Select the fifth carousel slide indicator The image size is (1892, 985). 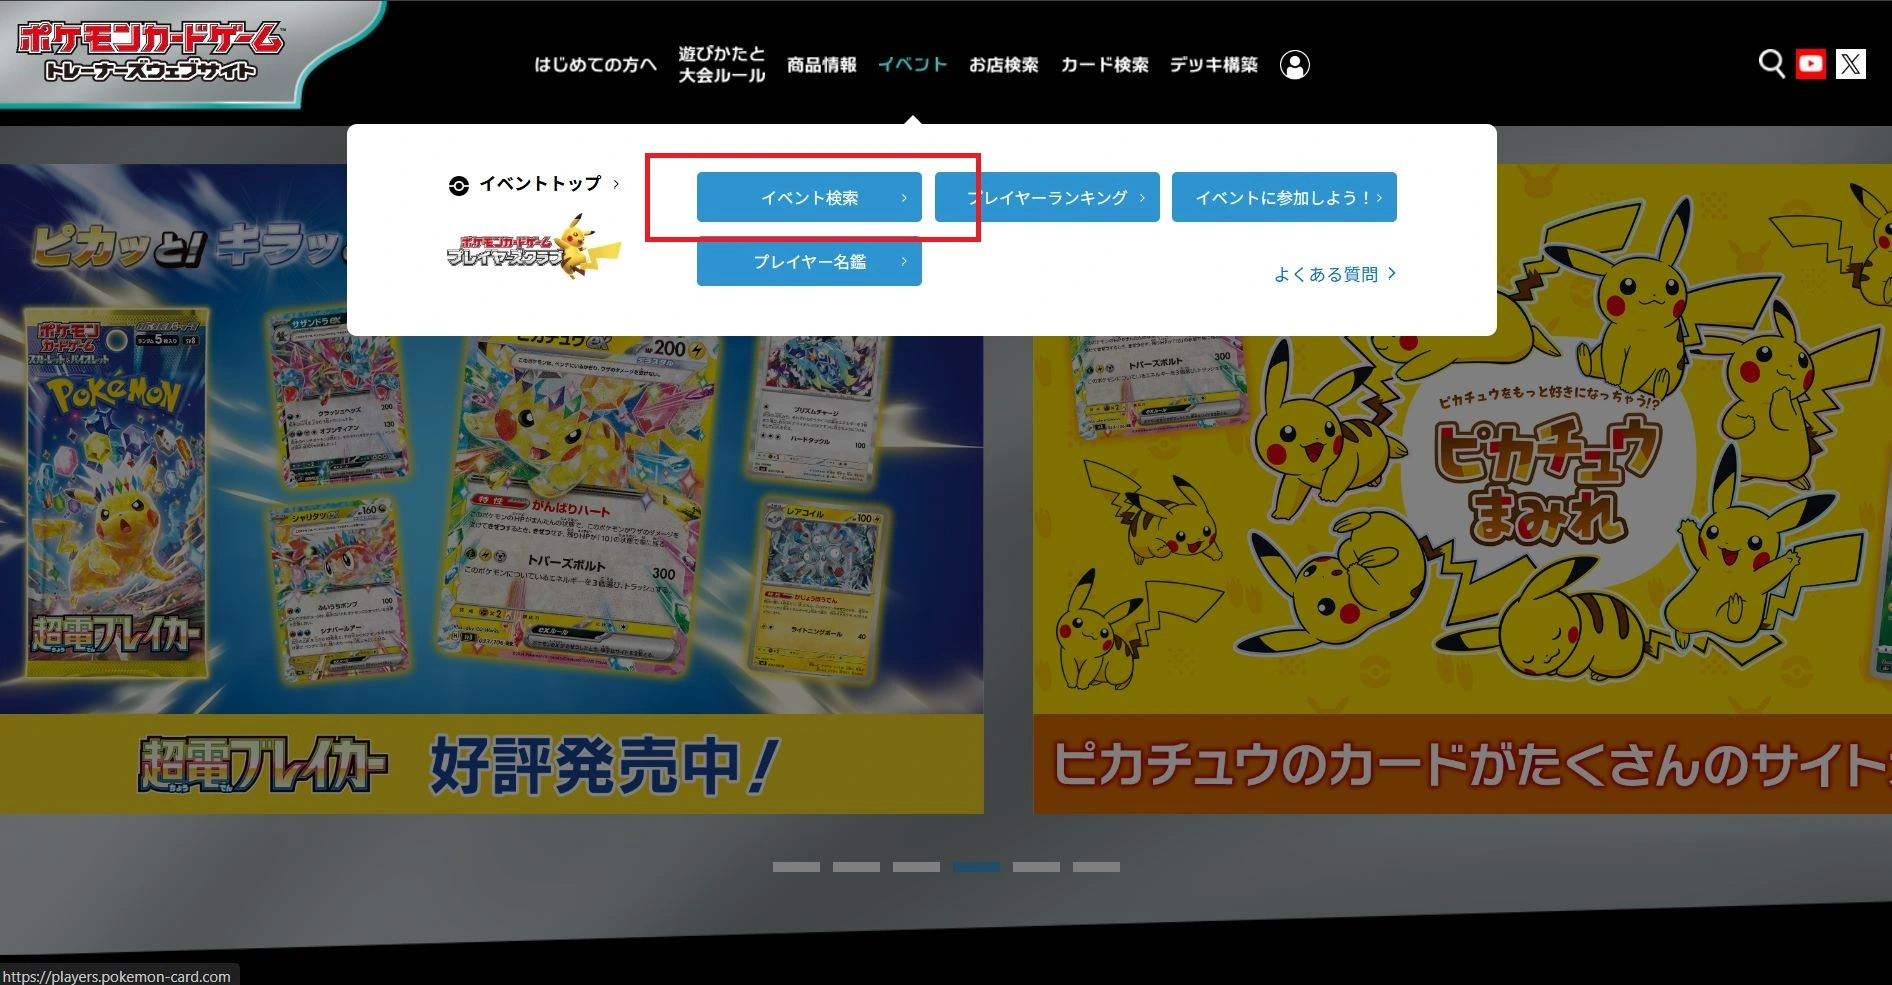pos(1036,867)
